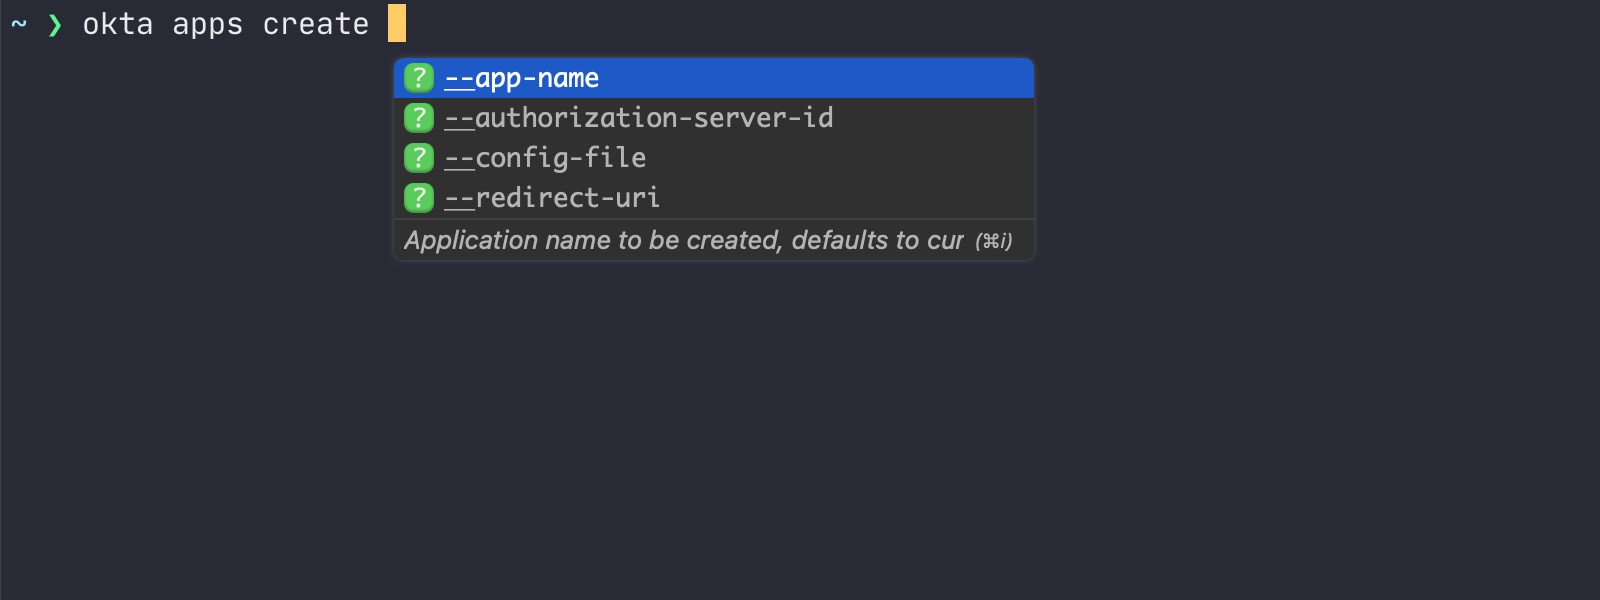Click the question mark icon next to --authorization-server-id
This screenshot has height=600, width=1600.
tap(418, 118)
